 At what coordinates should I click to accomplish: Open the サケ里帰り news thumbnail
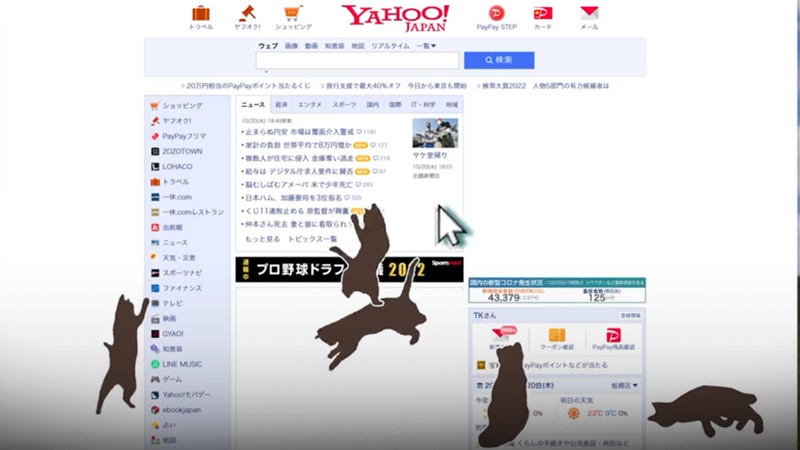[x=435, y=133]
